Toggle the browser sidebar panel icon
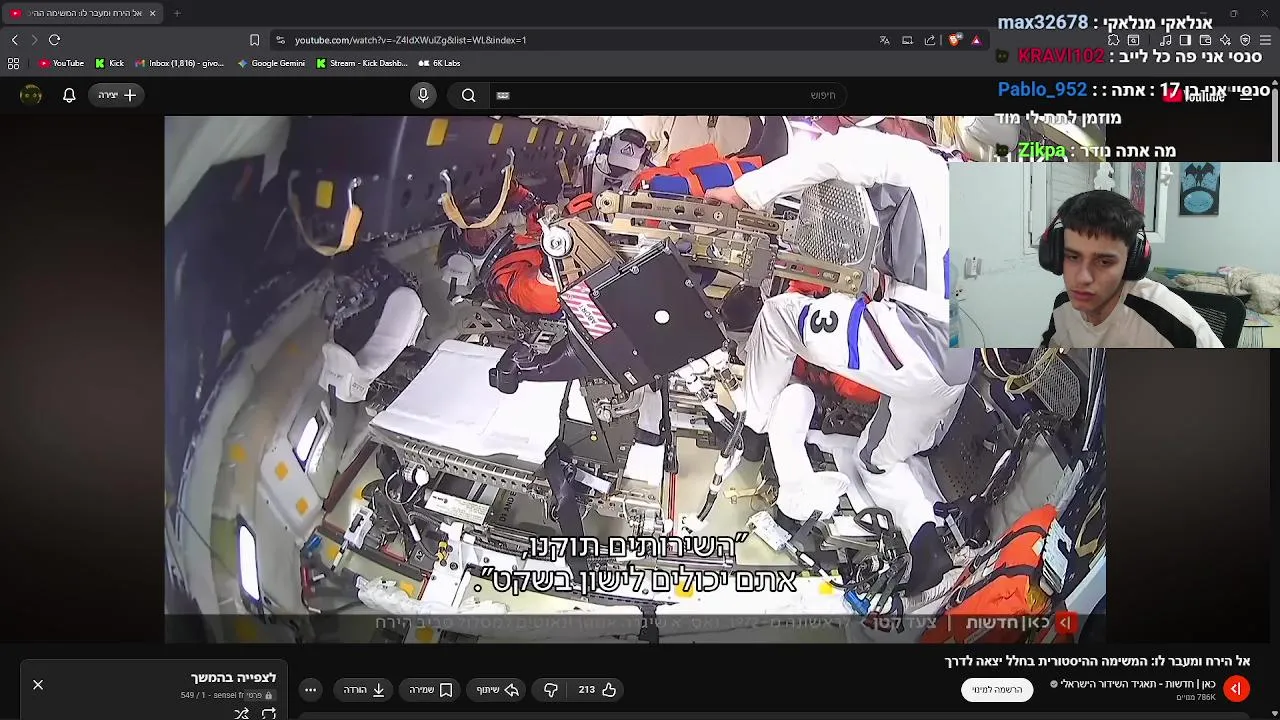Image resolution: width=1280 pixels, height=720 pixels. click(x=1185, y=40)
